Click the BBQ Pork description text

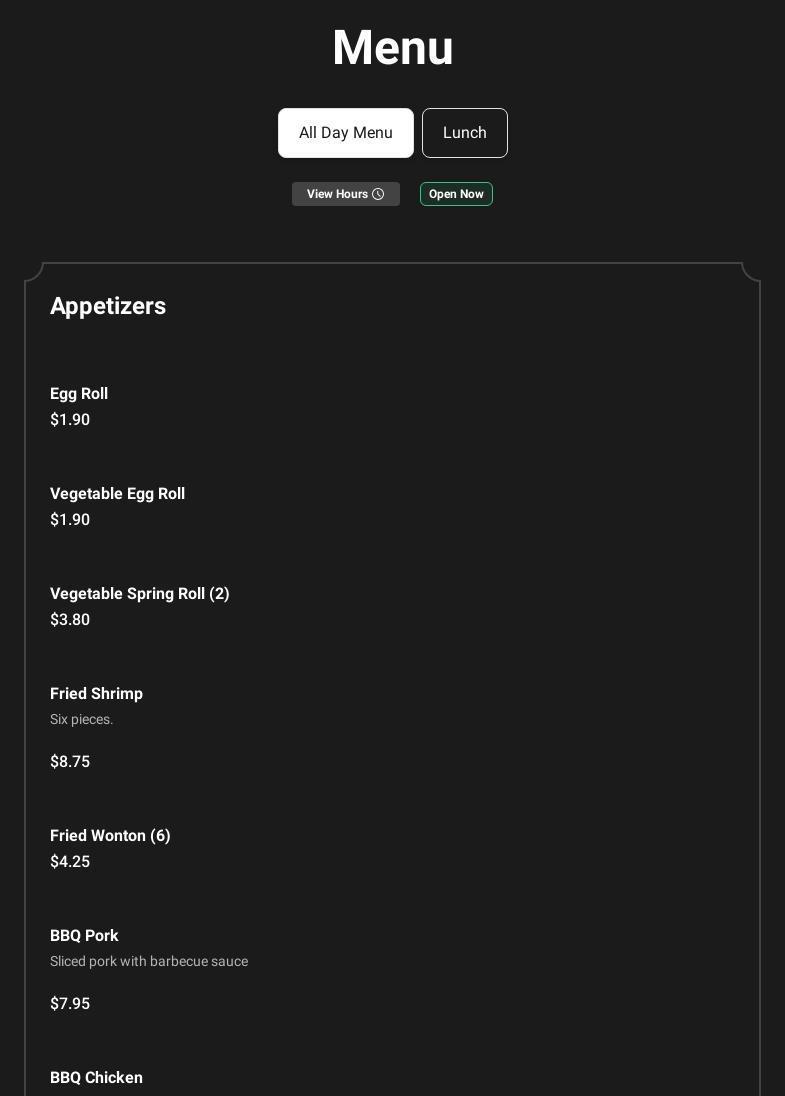coord(149,962)
